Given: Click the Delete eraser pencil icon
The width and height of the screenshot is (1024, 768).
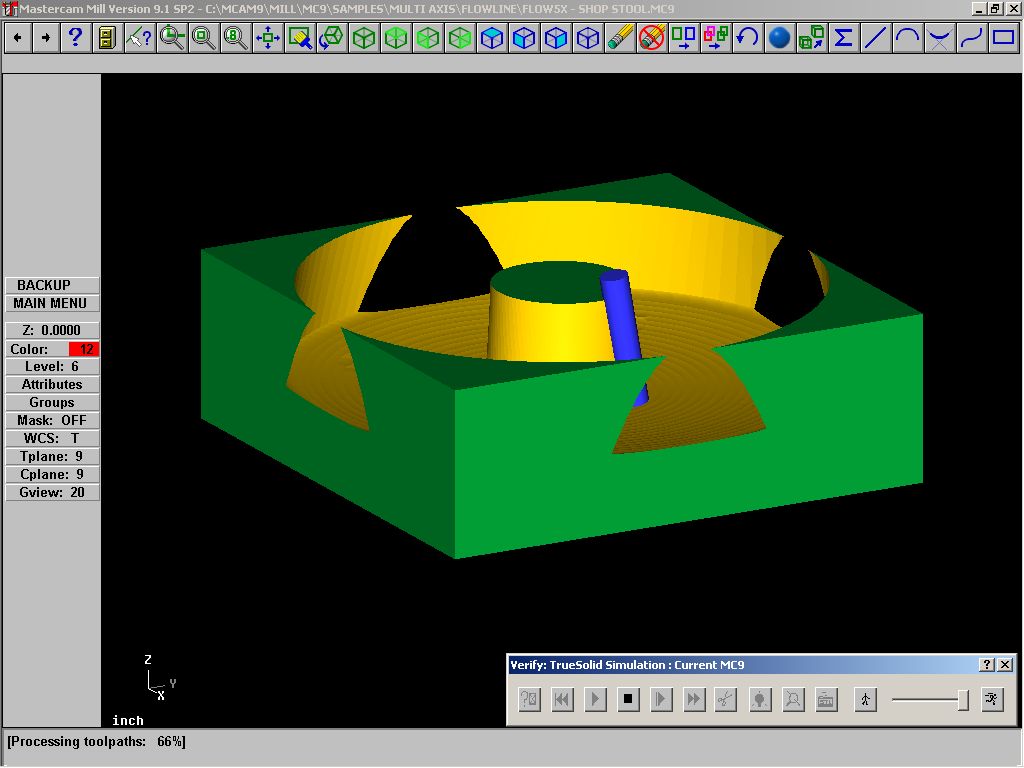Looking at the screenshot, I should point(619,38).
